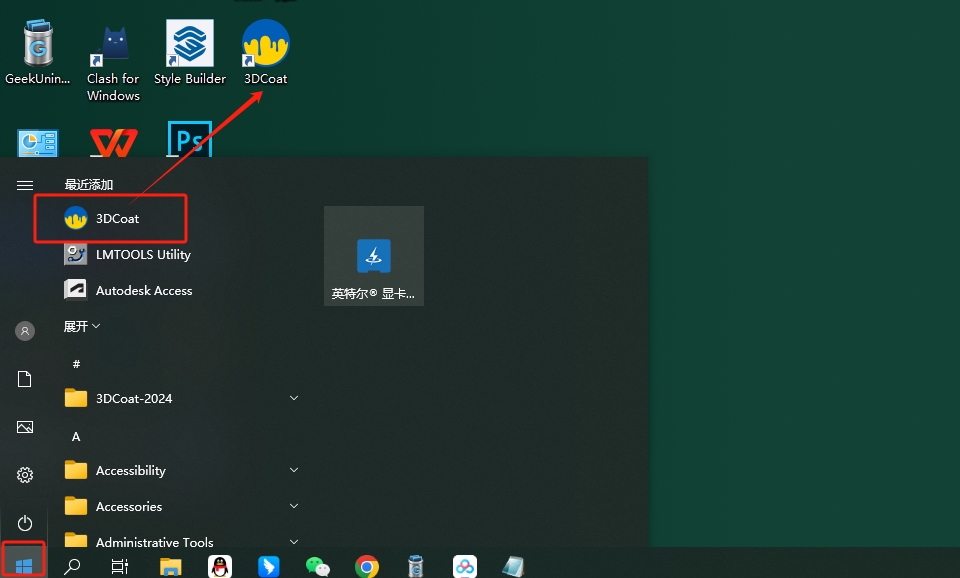Open the blue bird app on taskbar
The image size is (960, 578).
(x=269, y=566)
